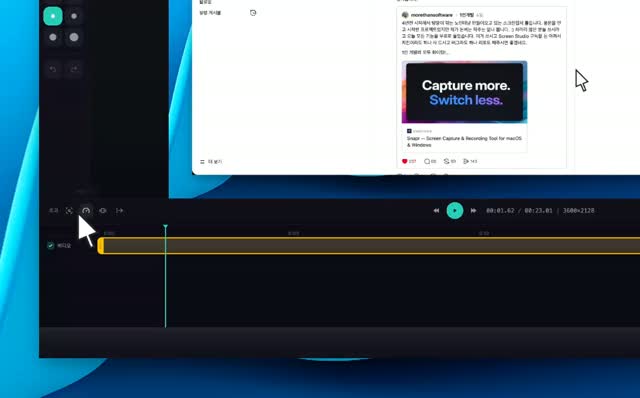Undo the last edit in the editor
This screenshot has width=640, height=398.
pyautogui.click(x=53, y=69)
